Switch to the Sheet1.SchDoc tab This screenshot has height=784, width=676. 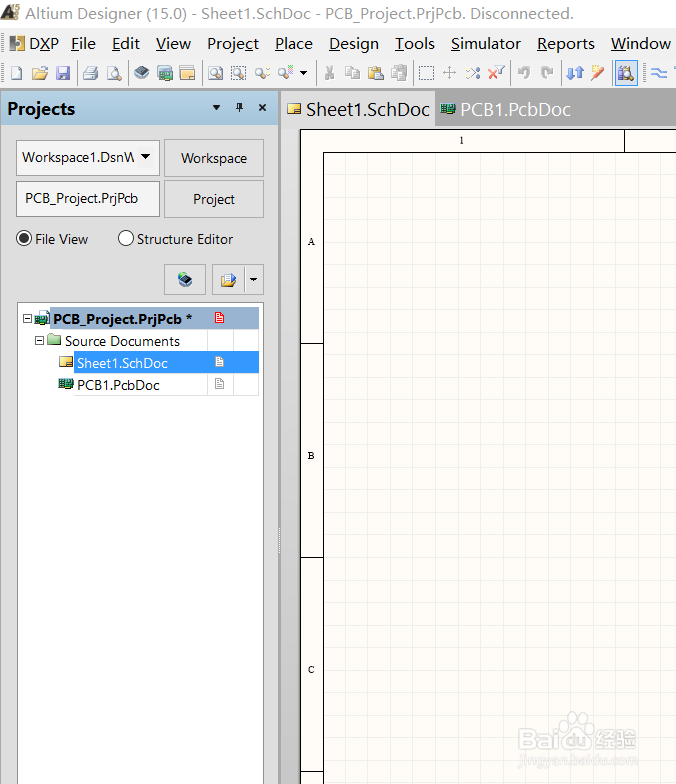[358, 110]
